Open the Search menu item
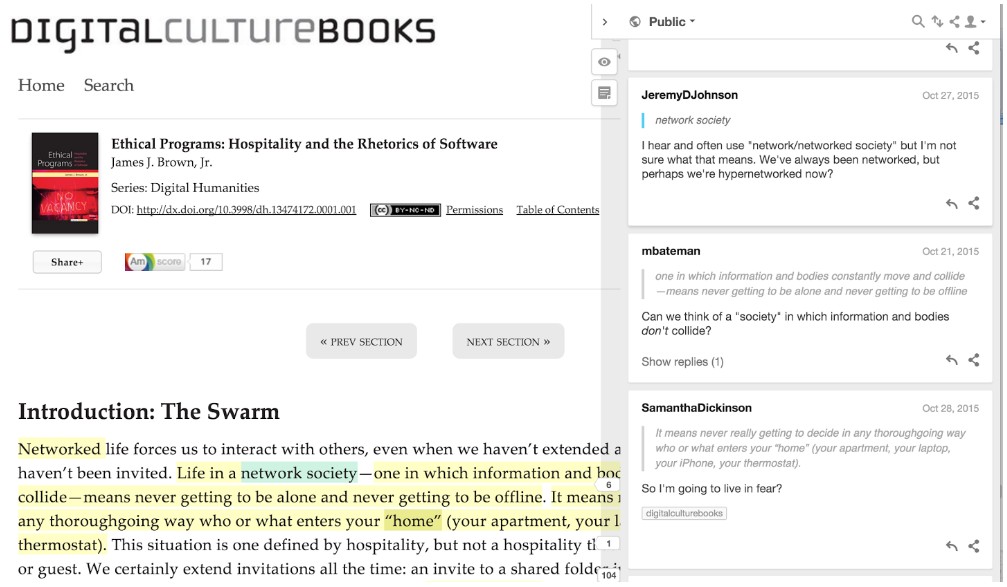The height and width of the screenshot is (587, 1007). pos(109,85)
